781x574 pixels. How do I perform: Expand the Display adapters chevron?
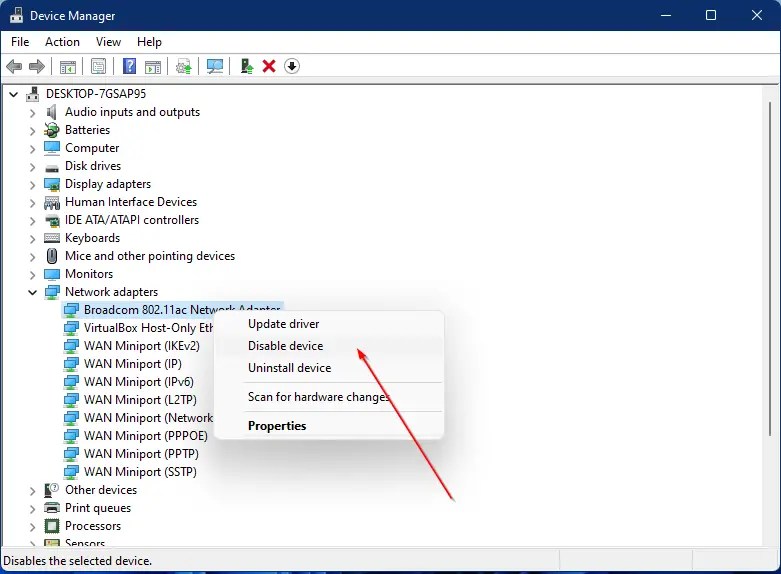(32, 185)
